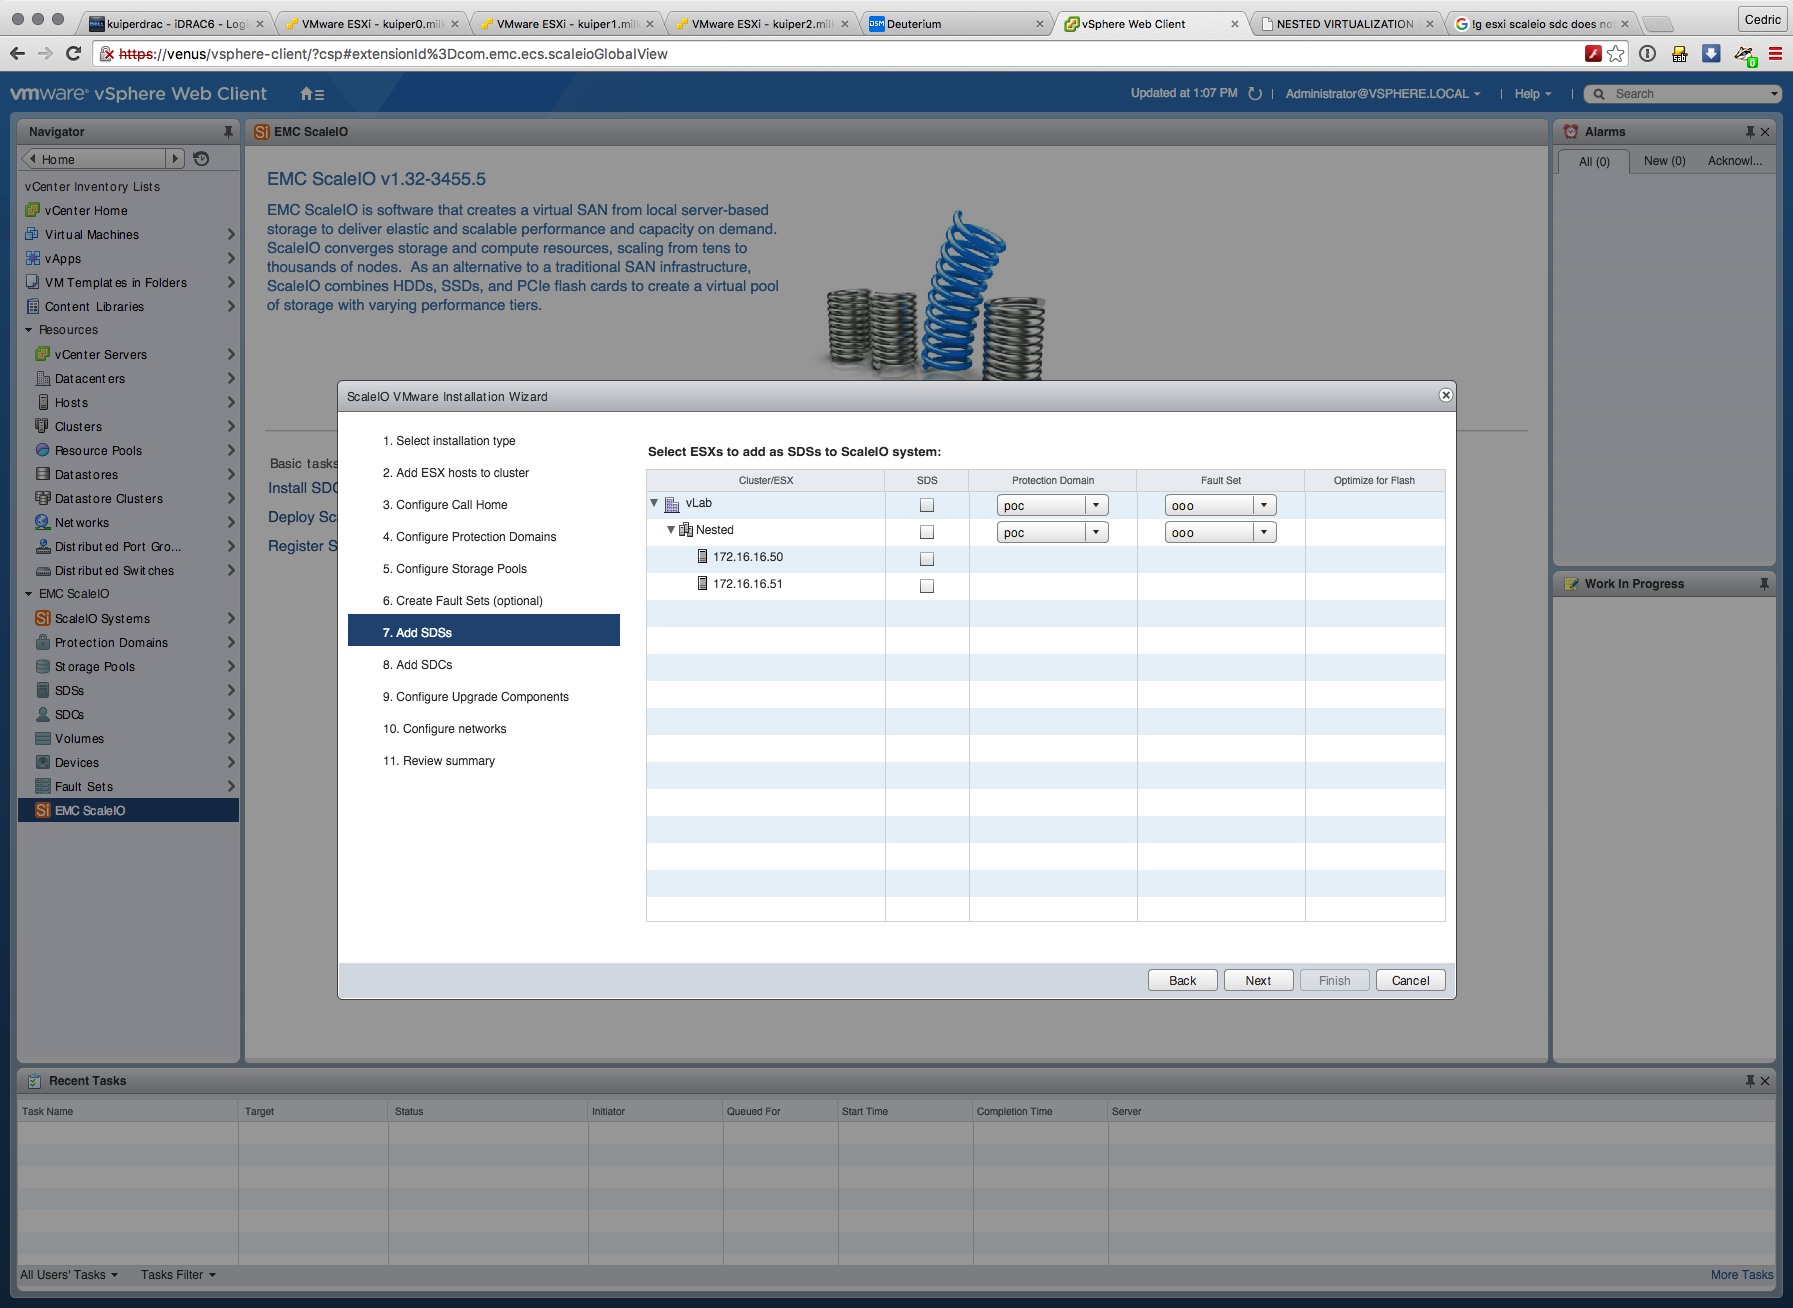Check SDS box for host 172.16.16.50
This screenshot has height=1308, width=1793.
(927, 559)
